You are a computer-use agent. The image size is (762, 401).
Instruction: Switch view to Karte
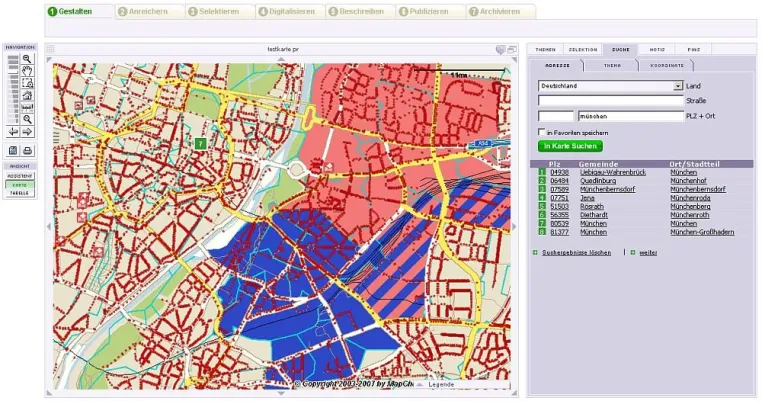[x=19, y=185]
